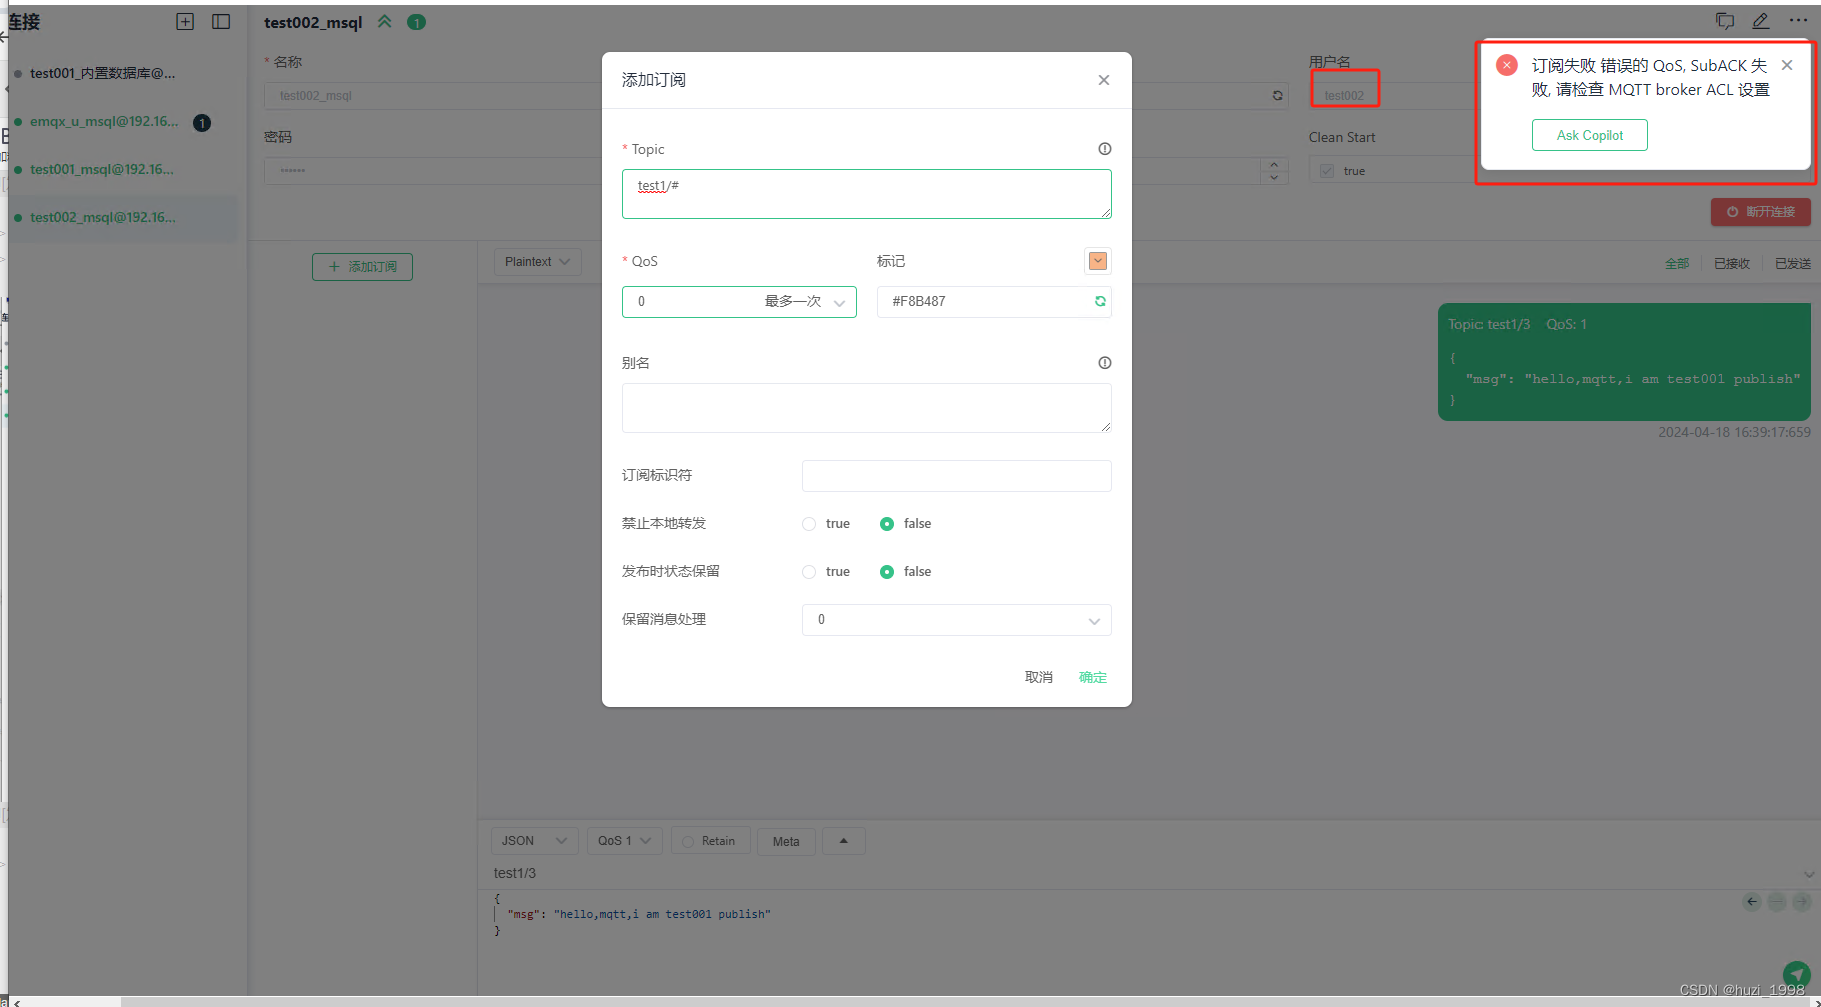Open the QoS 1 publish dropdown

[625, 841]
